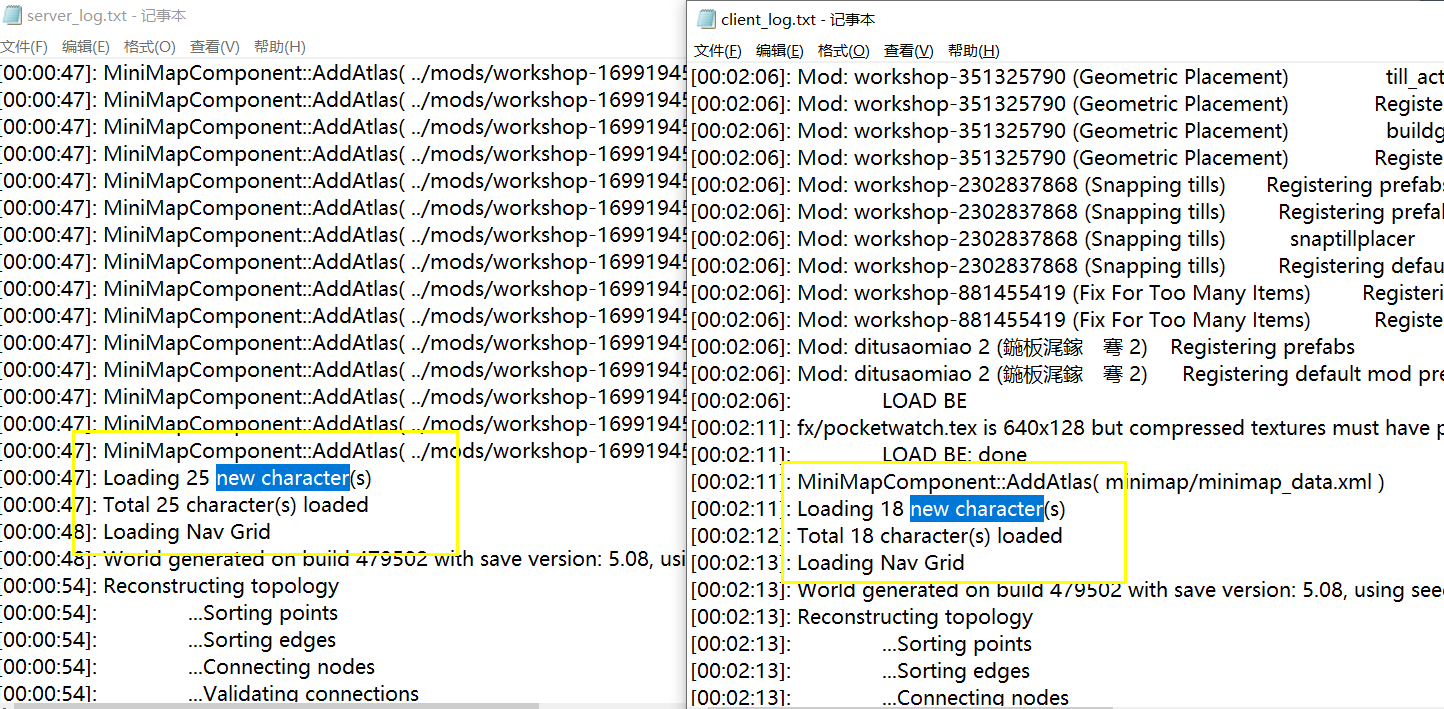Click Geometric Placement line ending 'buildg'

tap(1068, 131)
